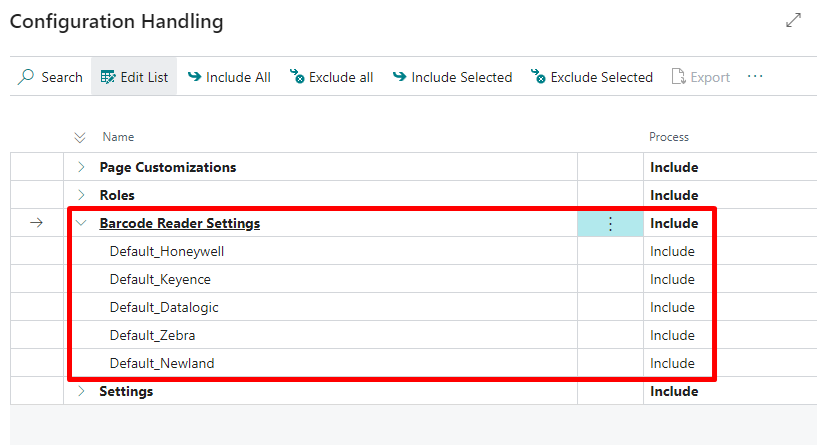Collapse the Barcode Reader Settings group
This screenshot has width=817, height=445.
[81, 223]
